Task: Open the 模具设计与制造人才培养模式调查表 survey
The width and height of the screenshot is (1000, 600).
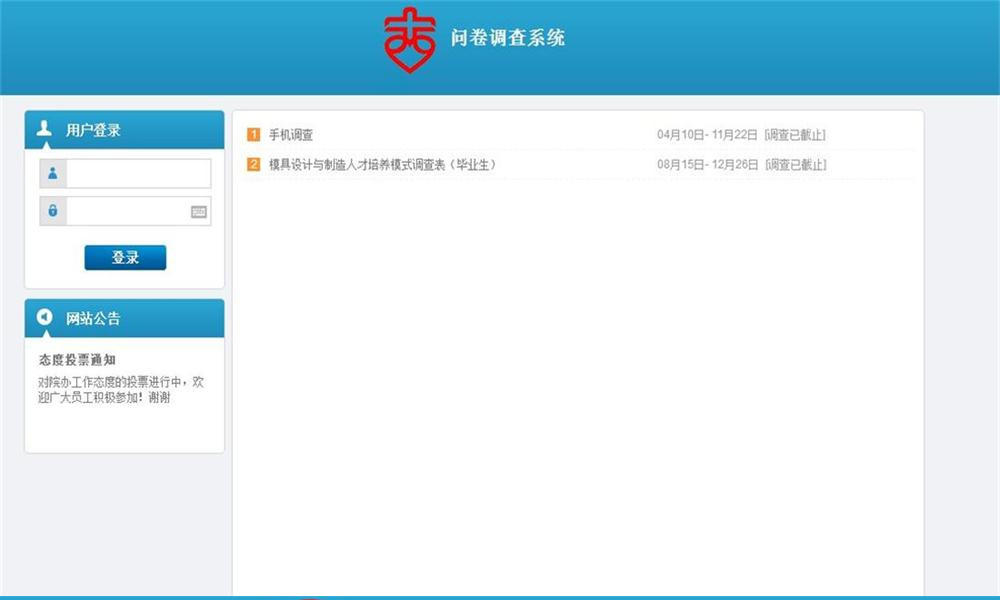Action: pos(381,165)
